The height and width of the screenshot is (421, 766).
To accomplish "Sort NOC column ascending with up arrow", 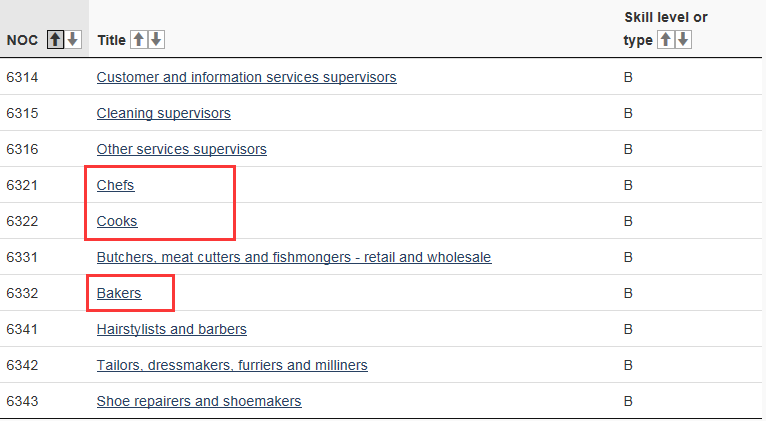I will coord(55,40).
